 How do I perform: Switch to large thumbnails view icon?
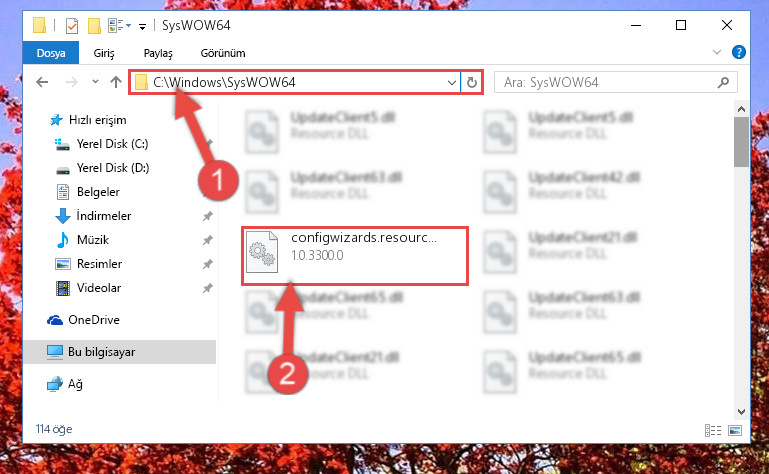pyautogui.click(x=735, y=430)
